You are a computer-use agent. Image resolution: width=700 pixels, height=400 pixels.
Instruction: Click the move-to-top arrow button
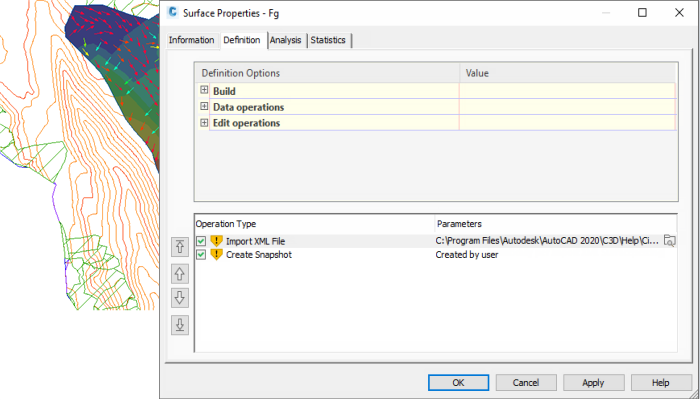click(180, 246)
